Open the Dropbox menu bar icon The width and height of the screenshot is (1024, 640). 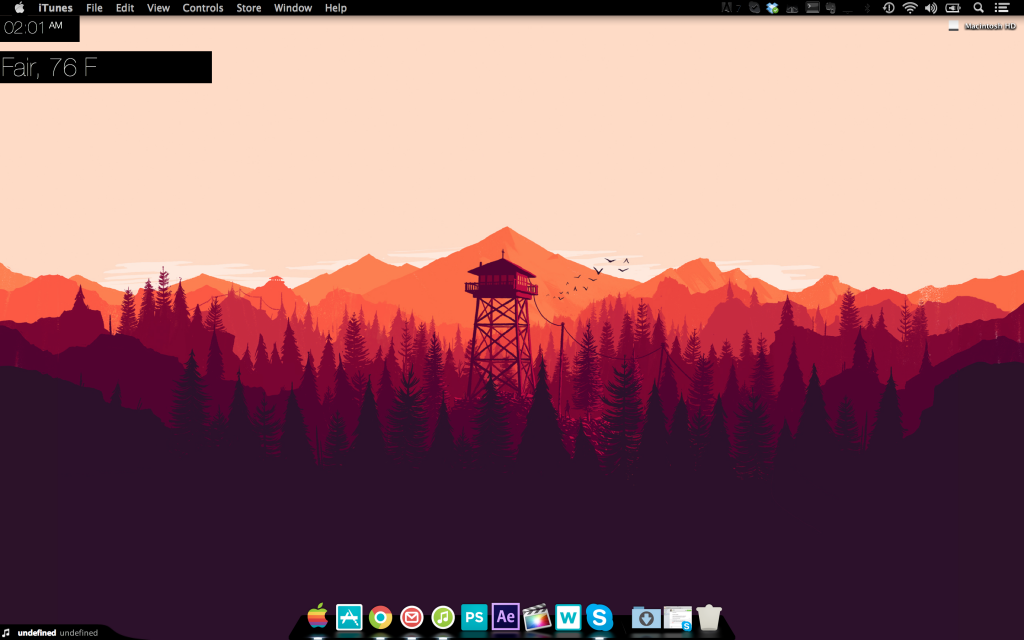tap(773, 8)
